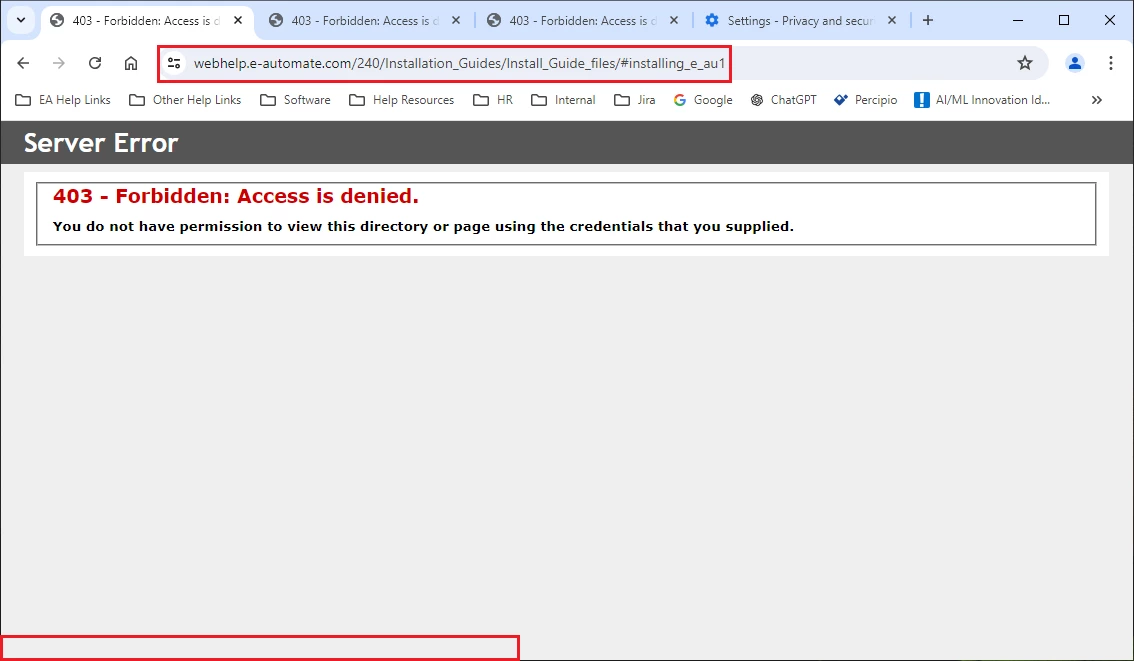Open the ChatGPT bookmark
Viewport: 1134px width, 661px height.
tap(783, 100)
